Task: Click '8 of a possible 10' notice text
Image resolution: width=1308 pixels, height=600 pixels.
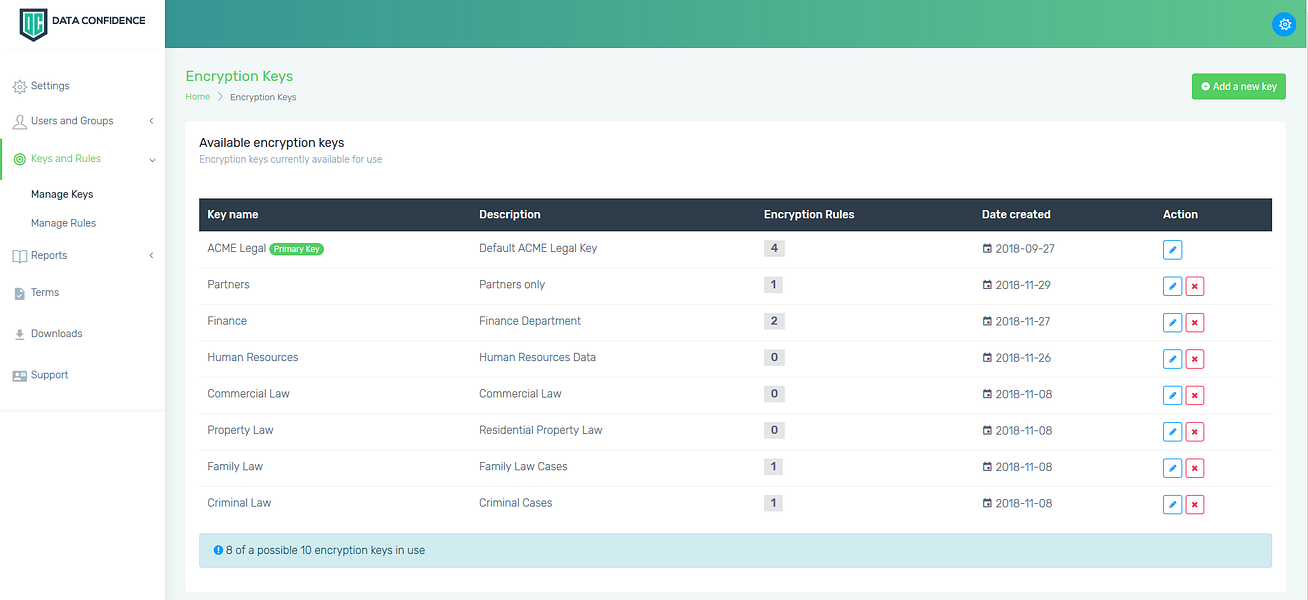Action: 325,550
